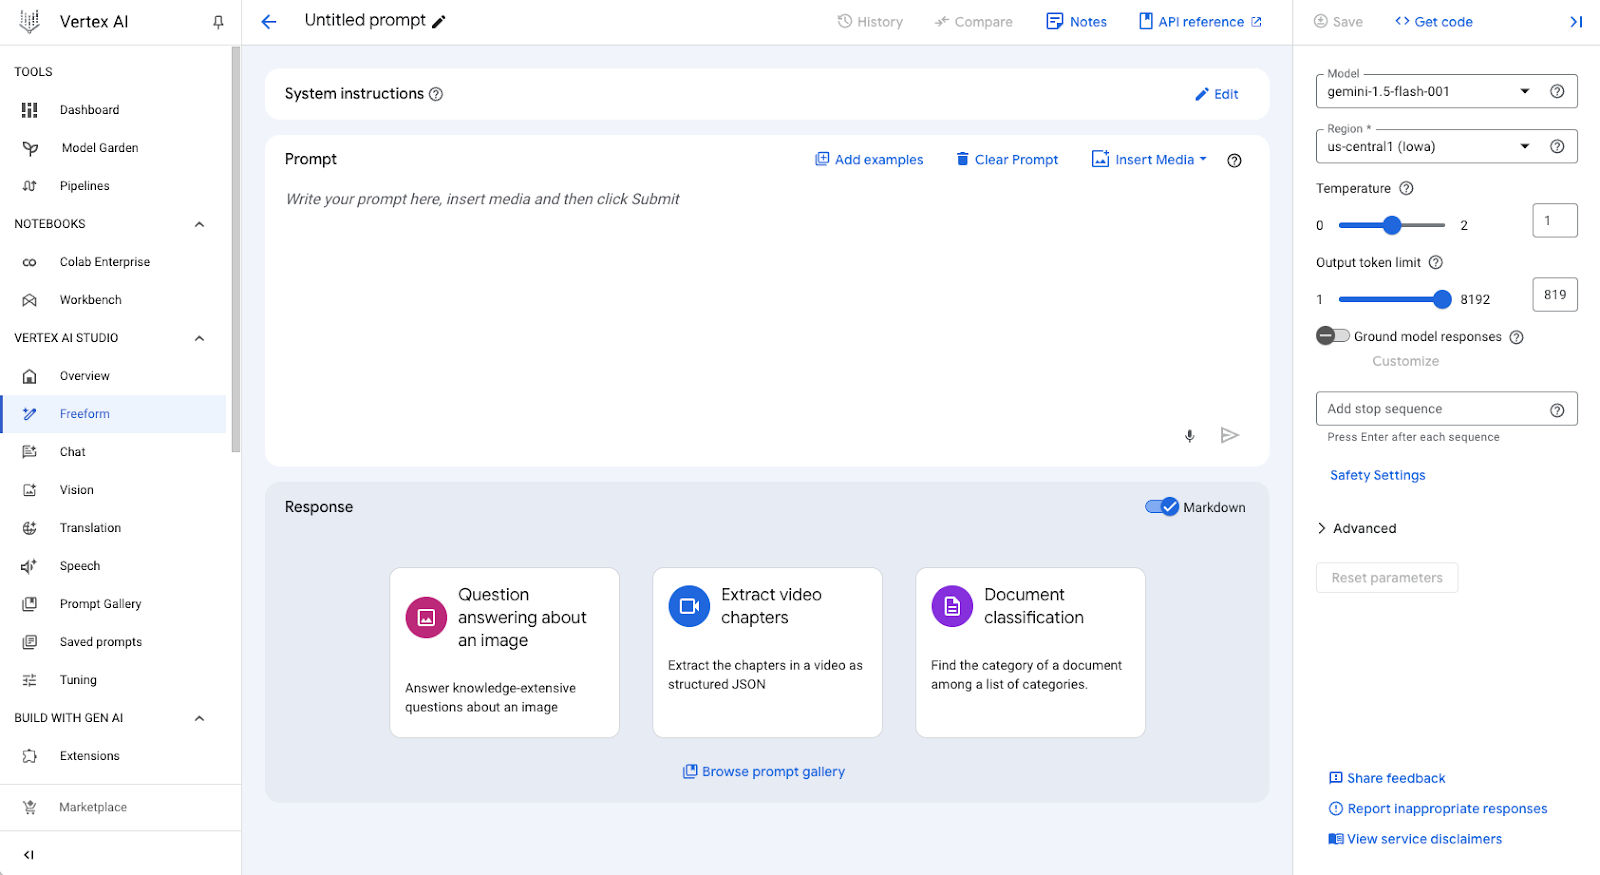Disable the Markdown toggle

(1162, 507)
